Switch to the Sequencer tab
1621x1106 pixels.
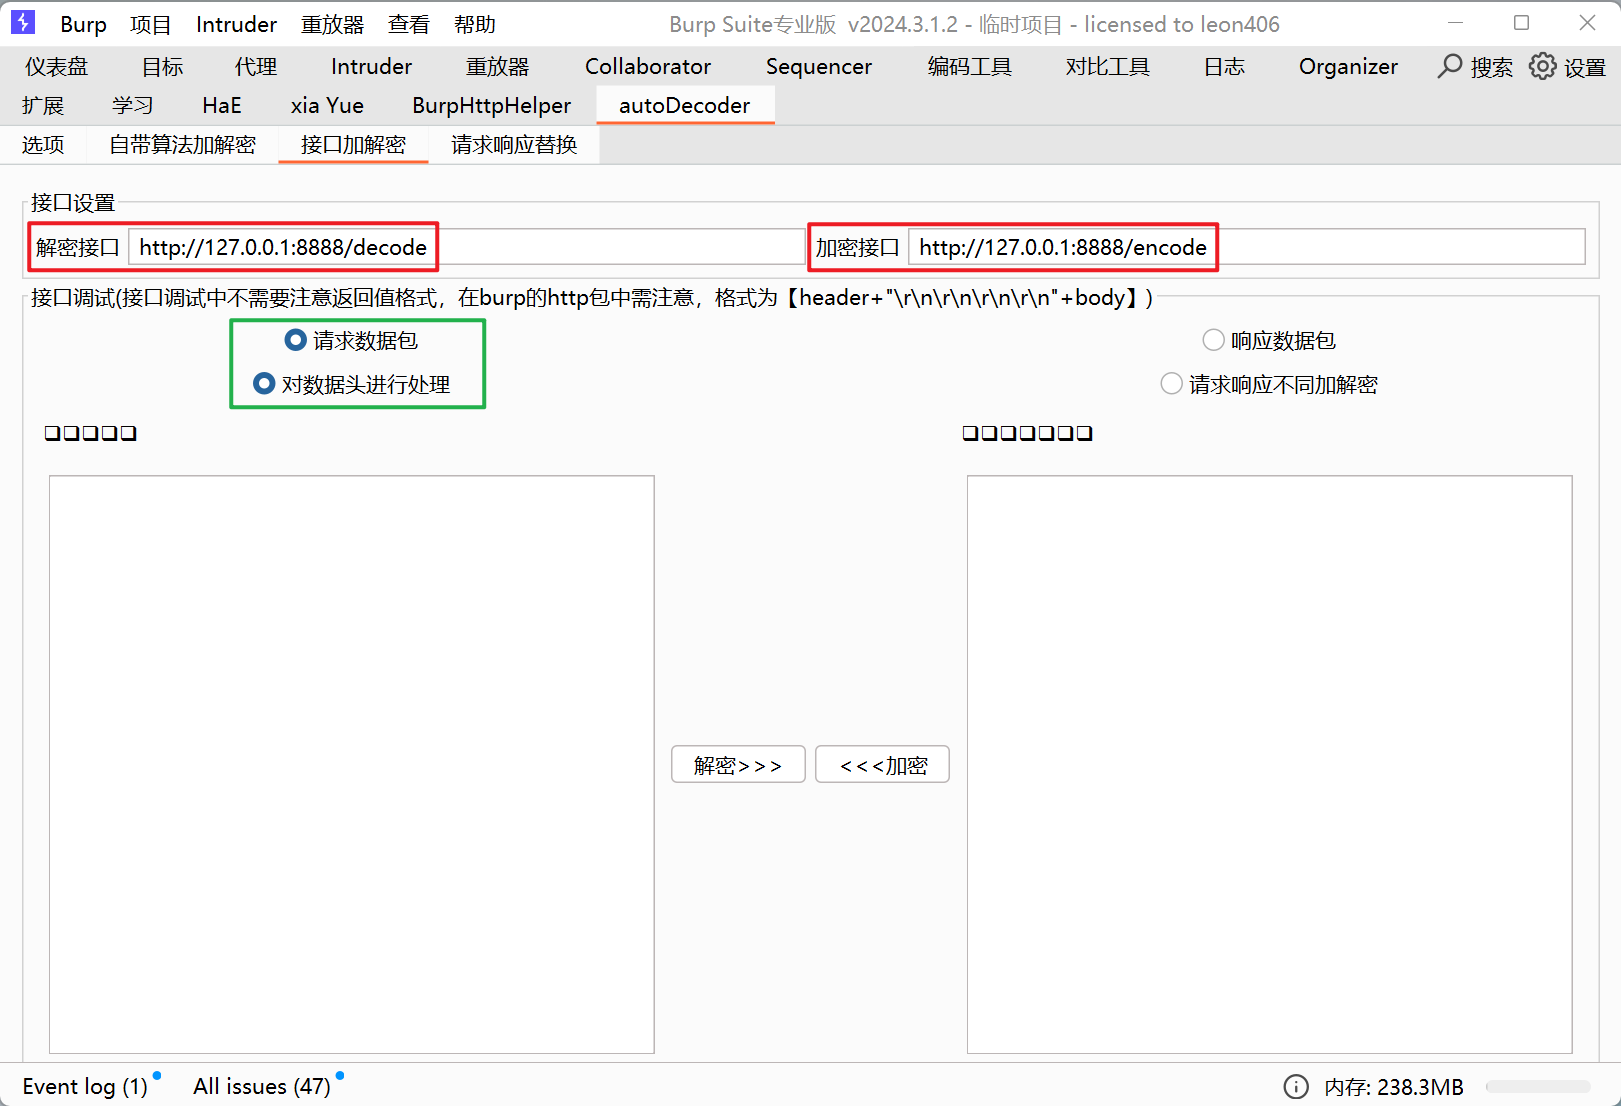[x=819, y=67]
